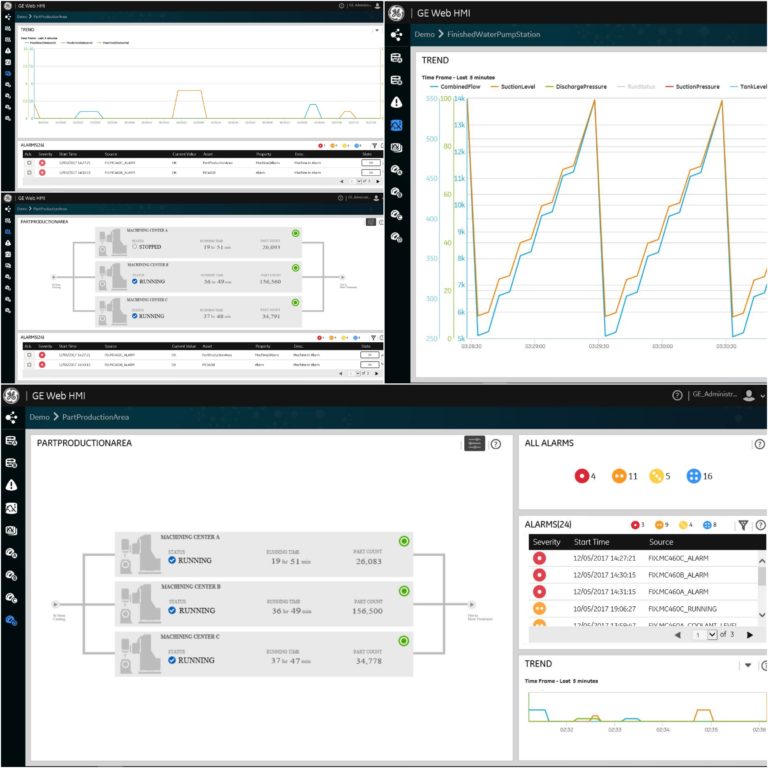
Task: Click help icon of ALL ALARMS panel
Action: (759, 444)
